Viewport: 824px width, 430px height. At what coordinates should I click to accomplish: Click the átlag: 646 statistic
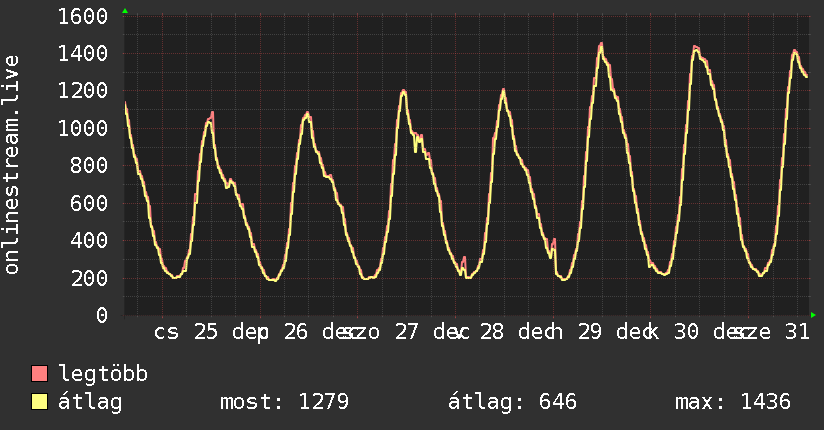(x=512, y=402)
